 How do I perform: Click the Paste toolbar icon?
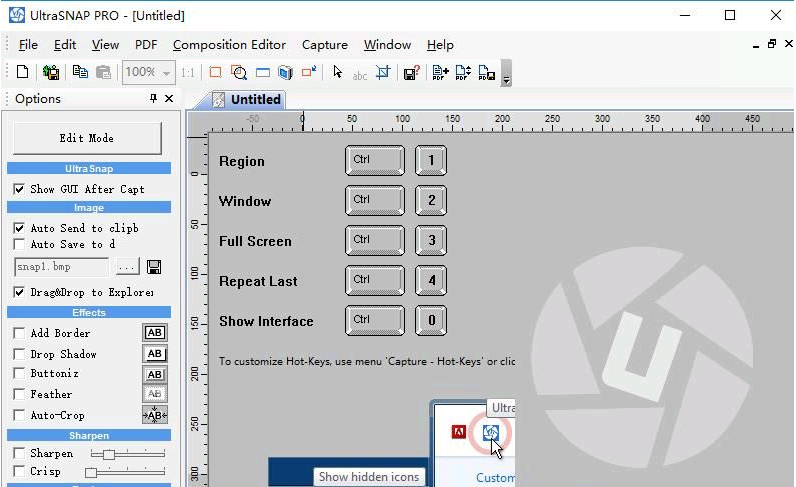103,72
